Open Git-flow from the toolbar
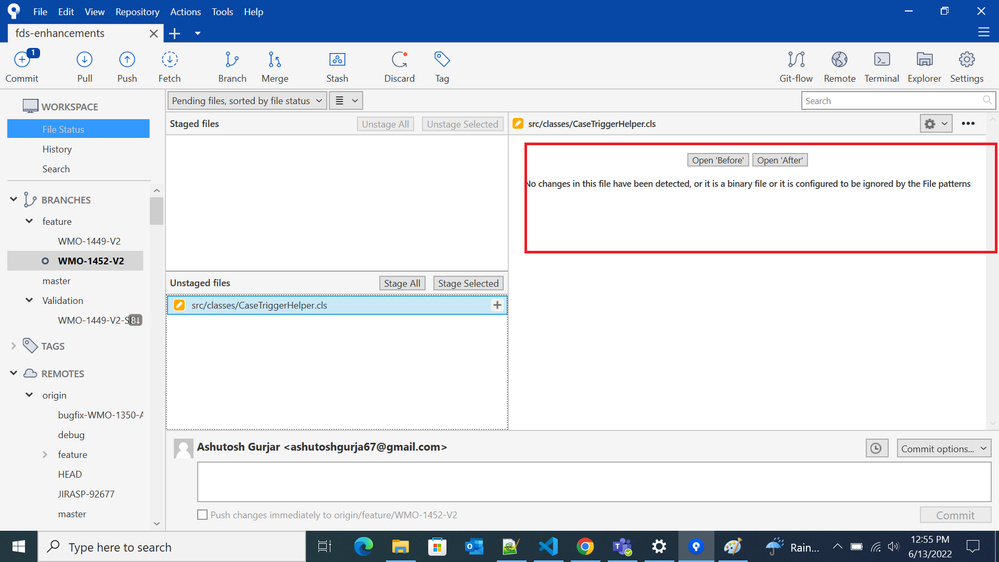Viewport: 999px width, 562px height. [x=796, y=66]
